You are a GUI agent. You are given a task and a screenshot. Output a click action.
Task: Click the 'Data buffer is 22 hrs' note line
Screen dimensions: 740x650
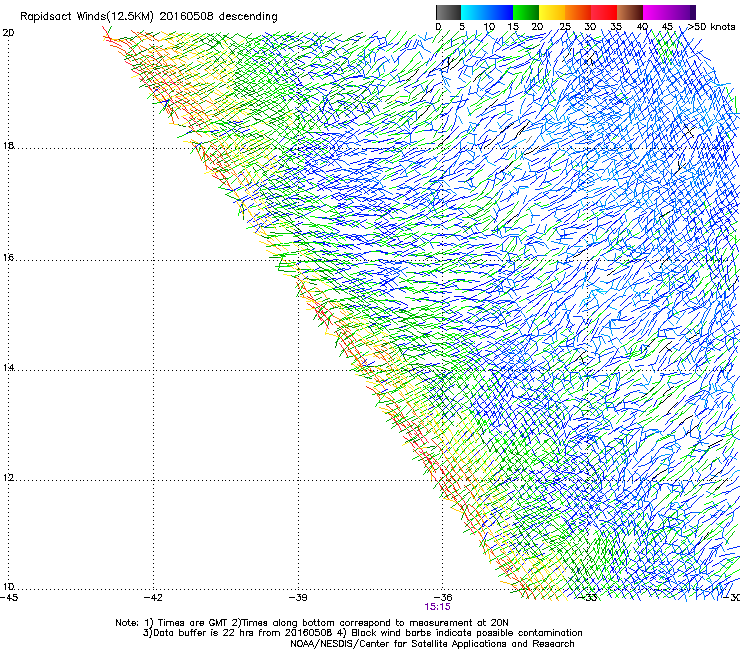[x=362, y=633]
